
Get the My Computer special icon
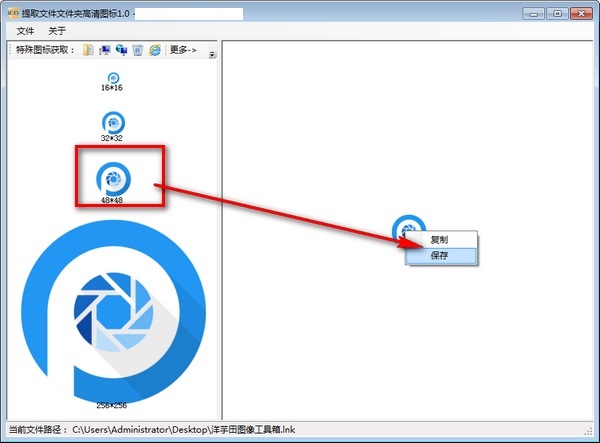[x=104, y=50]
